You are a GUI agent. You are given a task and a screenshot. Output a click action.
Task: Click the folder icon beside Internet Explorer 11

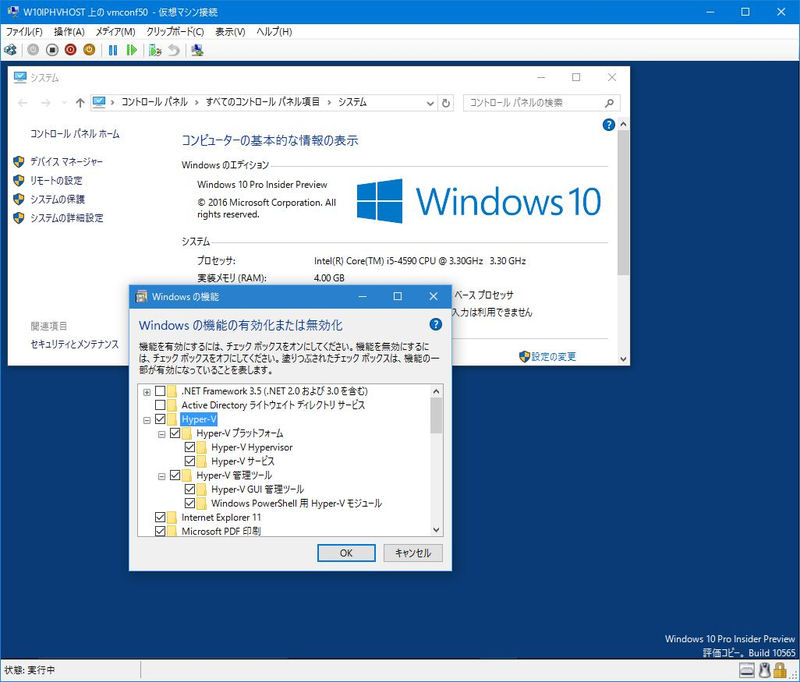point(171,517)
